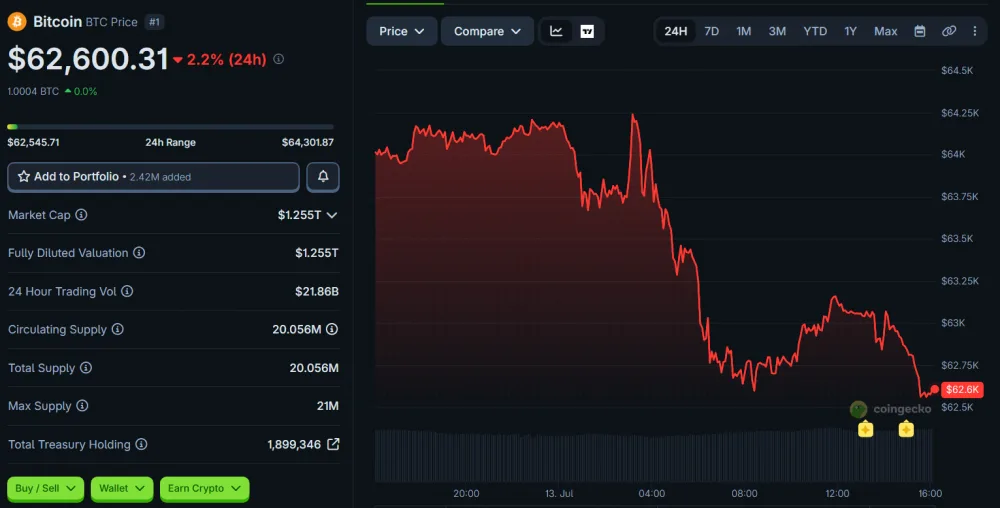Click the Add to Portfolio button
This screenshot has width=1000, height=508.
click(x=153, y=177)
